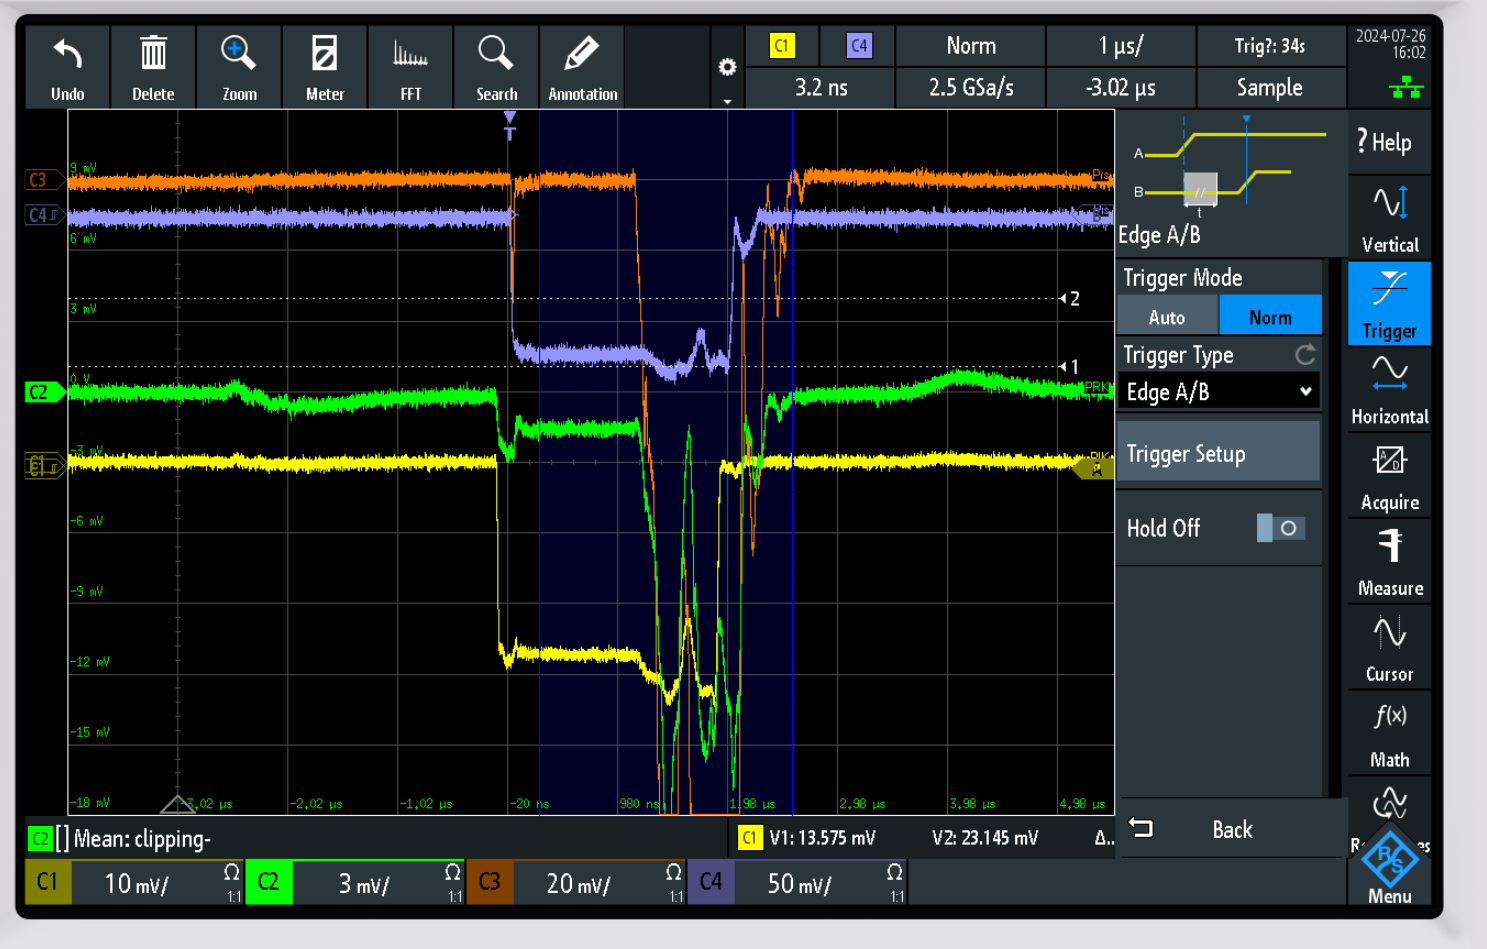Click the Undo arrow icon
The image size is (1487, 949).
click(67, 55)
